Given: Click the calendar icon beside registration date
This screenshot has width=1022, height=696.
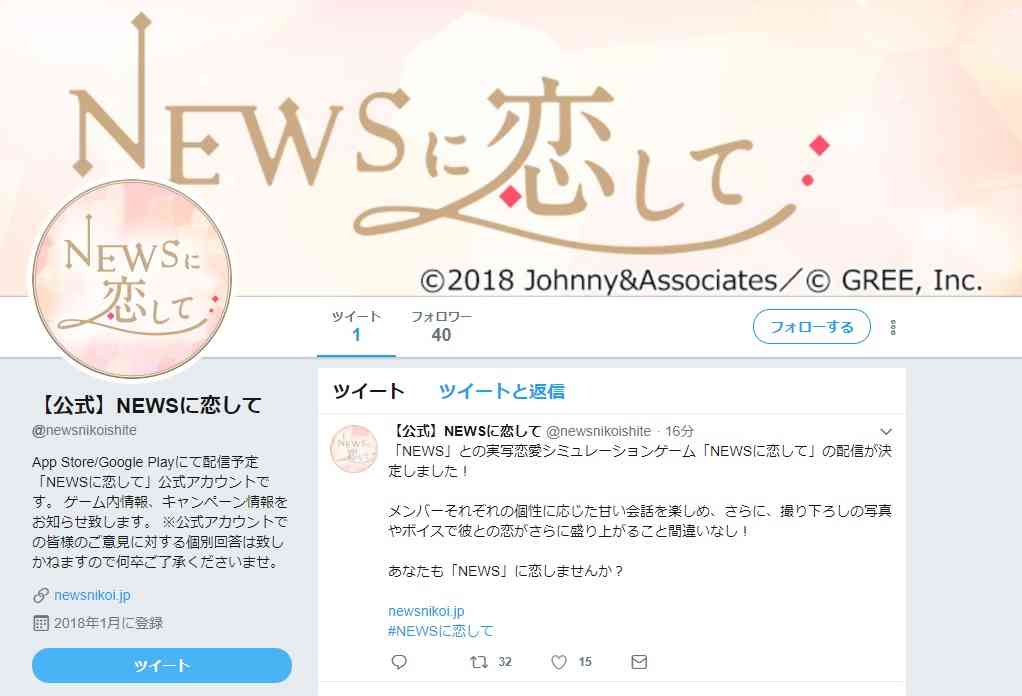Looking at the screenshot, I should click(x=40, y=623).
